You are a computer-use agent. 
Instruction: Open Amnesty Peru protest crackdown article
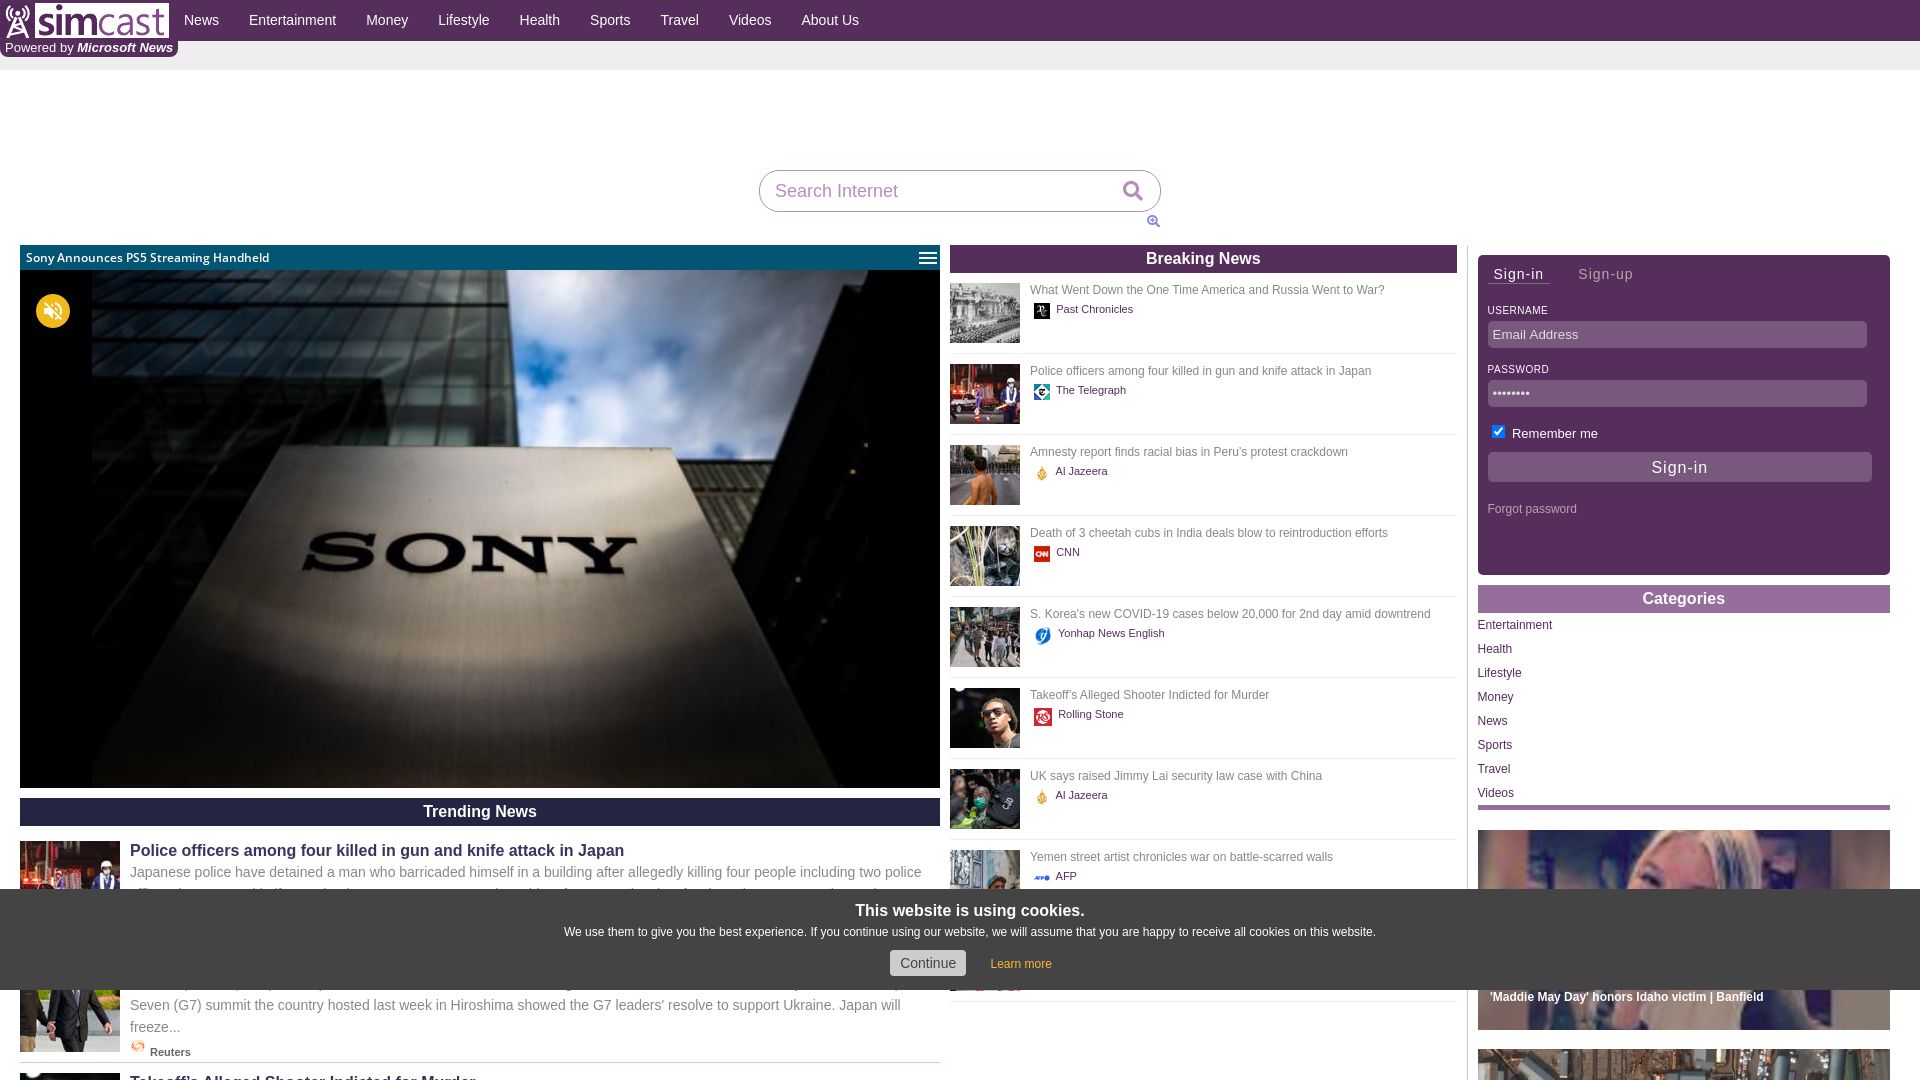pos(1189,452)
